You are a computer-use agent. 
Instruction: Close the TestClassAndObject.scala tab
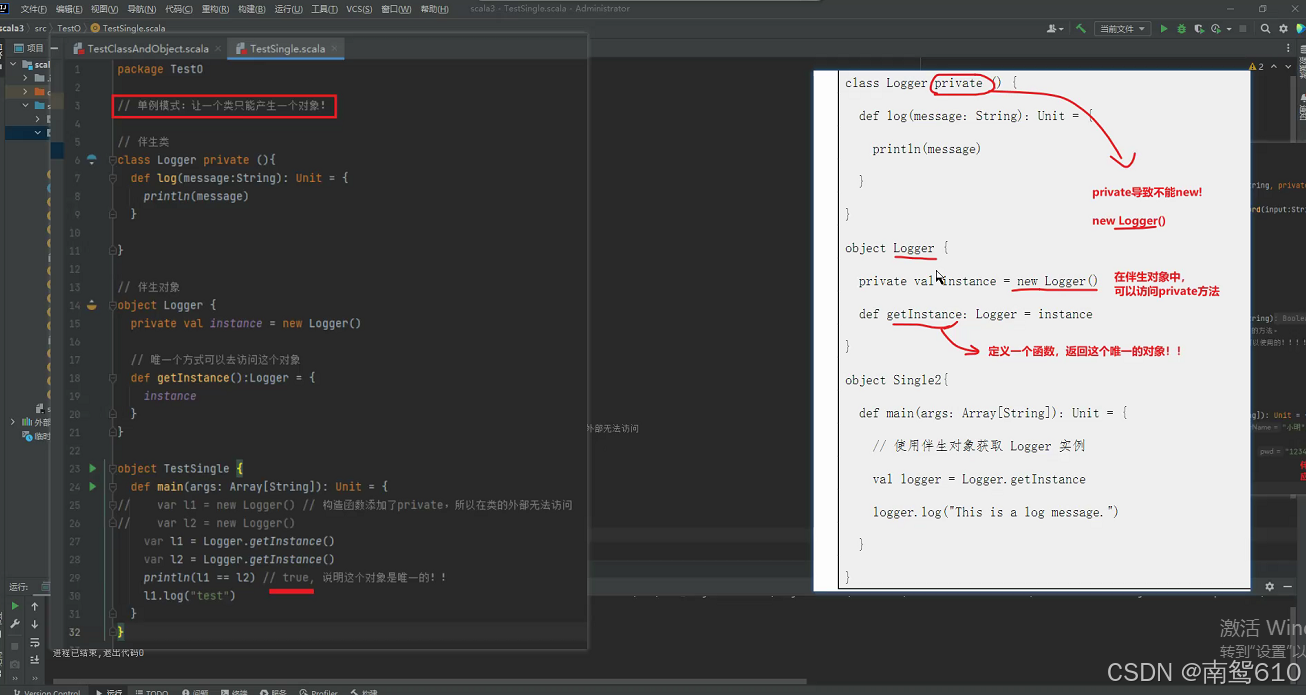(219, 48)
